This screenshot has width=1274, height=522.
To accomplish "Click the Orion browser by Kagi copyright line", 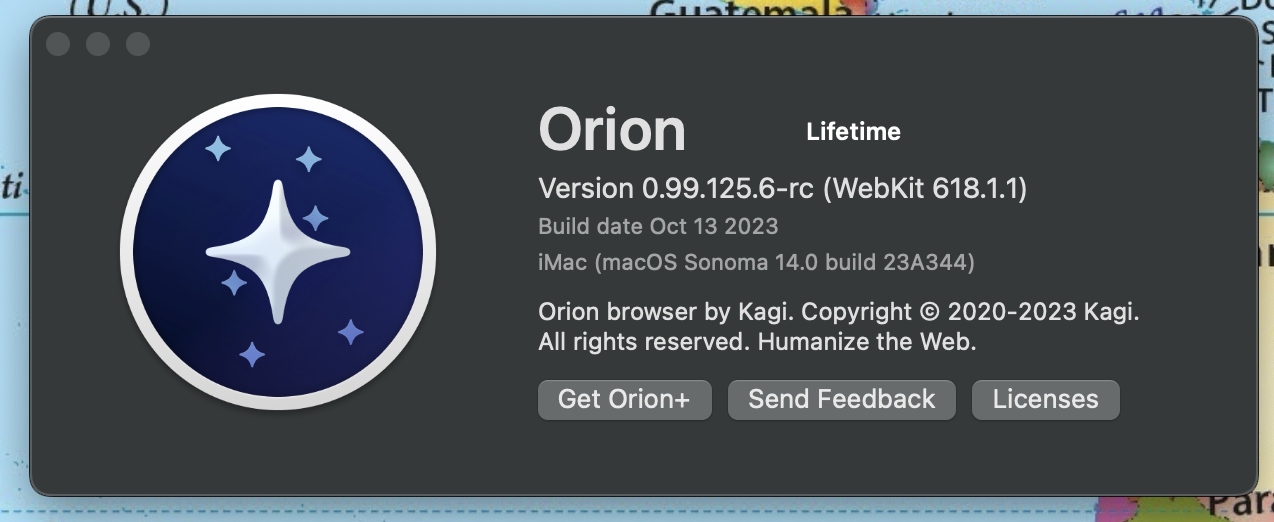I will (838, 312).
